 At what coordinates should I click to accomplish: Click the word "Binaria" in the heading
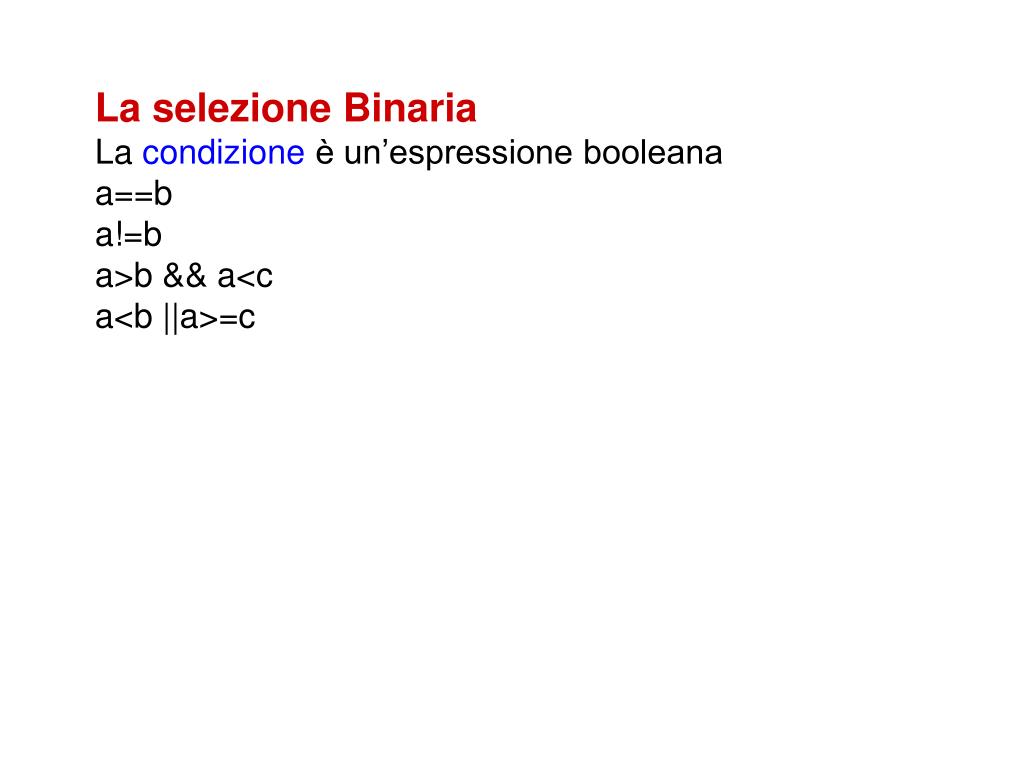409,108
